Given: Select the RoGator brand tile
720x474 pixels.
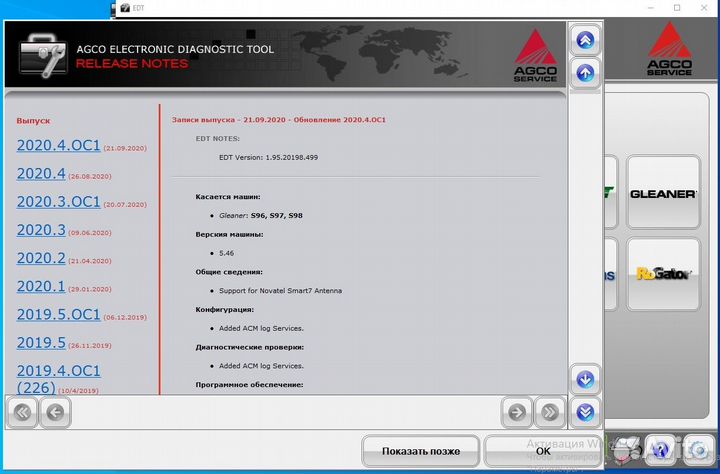Looking at the screenshot, I should point(662,273).
